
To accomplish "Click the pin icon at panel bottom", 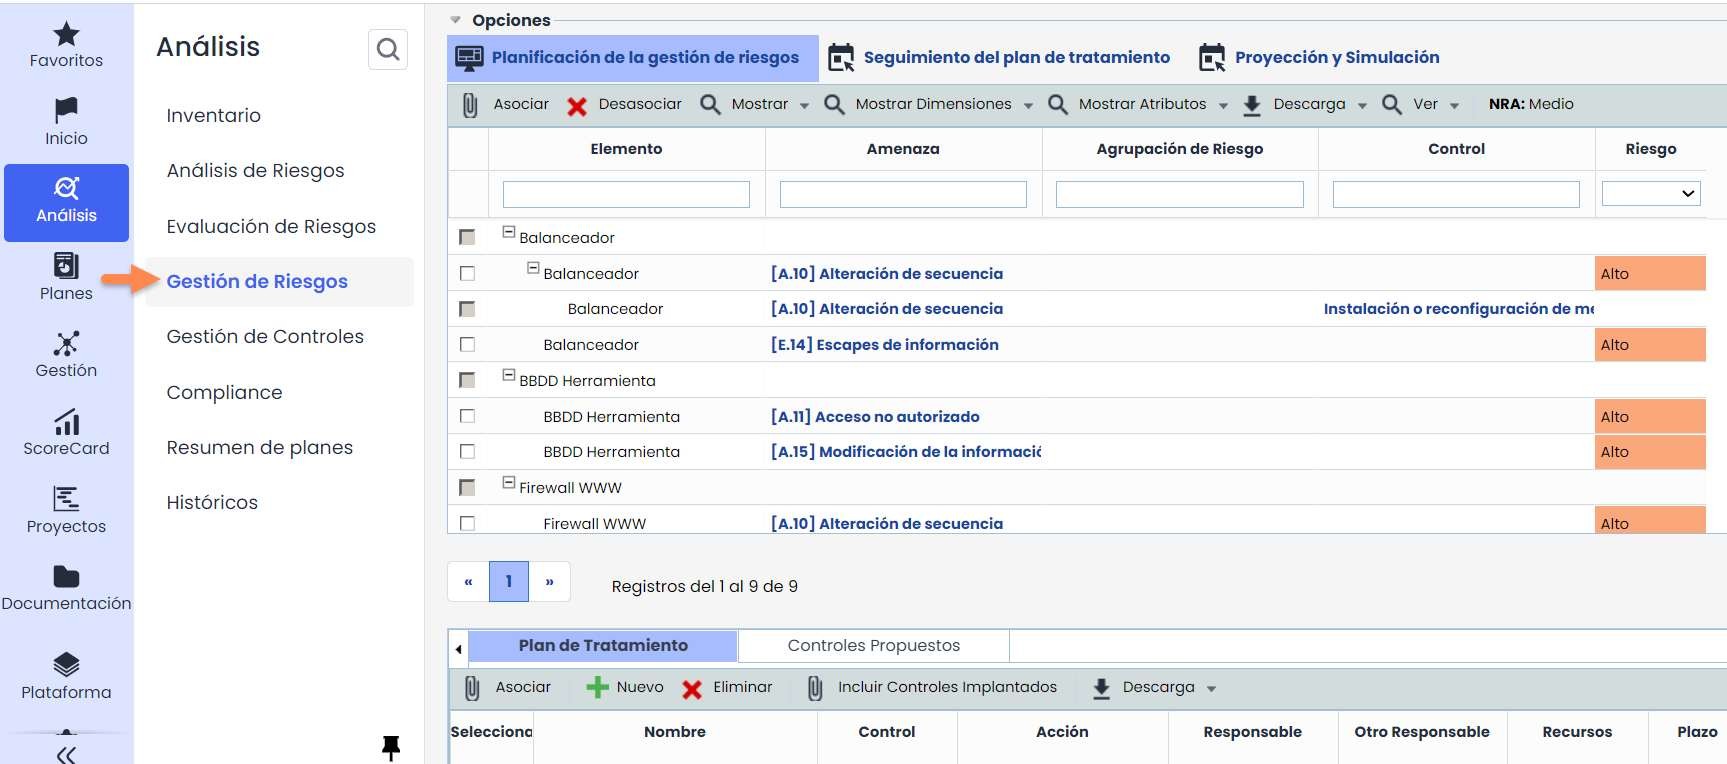I will pyautogui.click(x=391, y=747).
